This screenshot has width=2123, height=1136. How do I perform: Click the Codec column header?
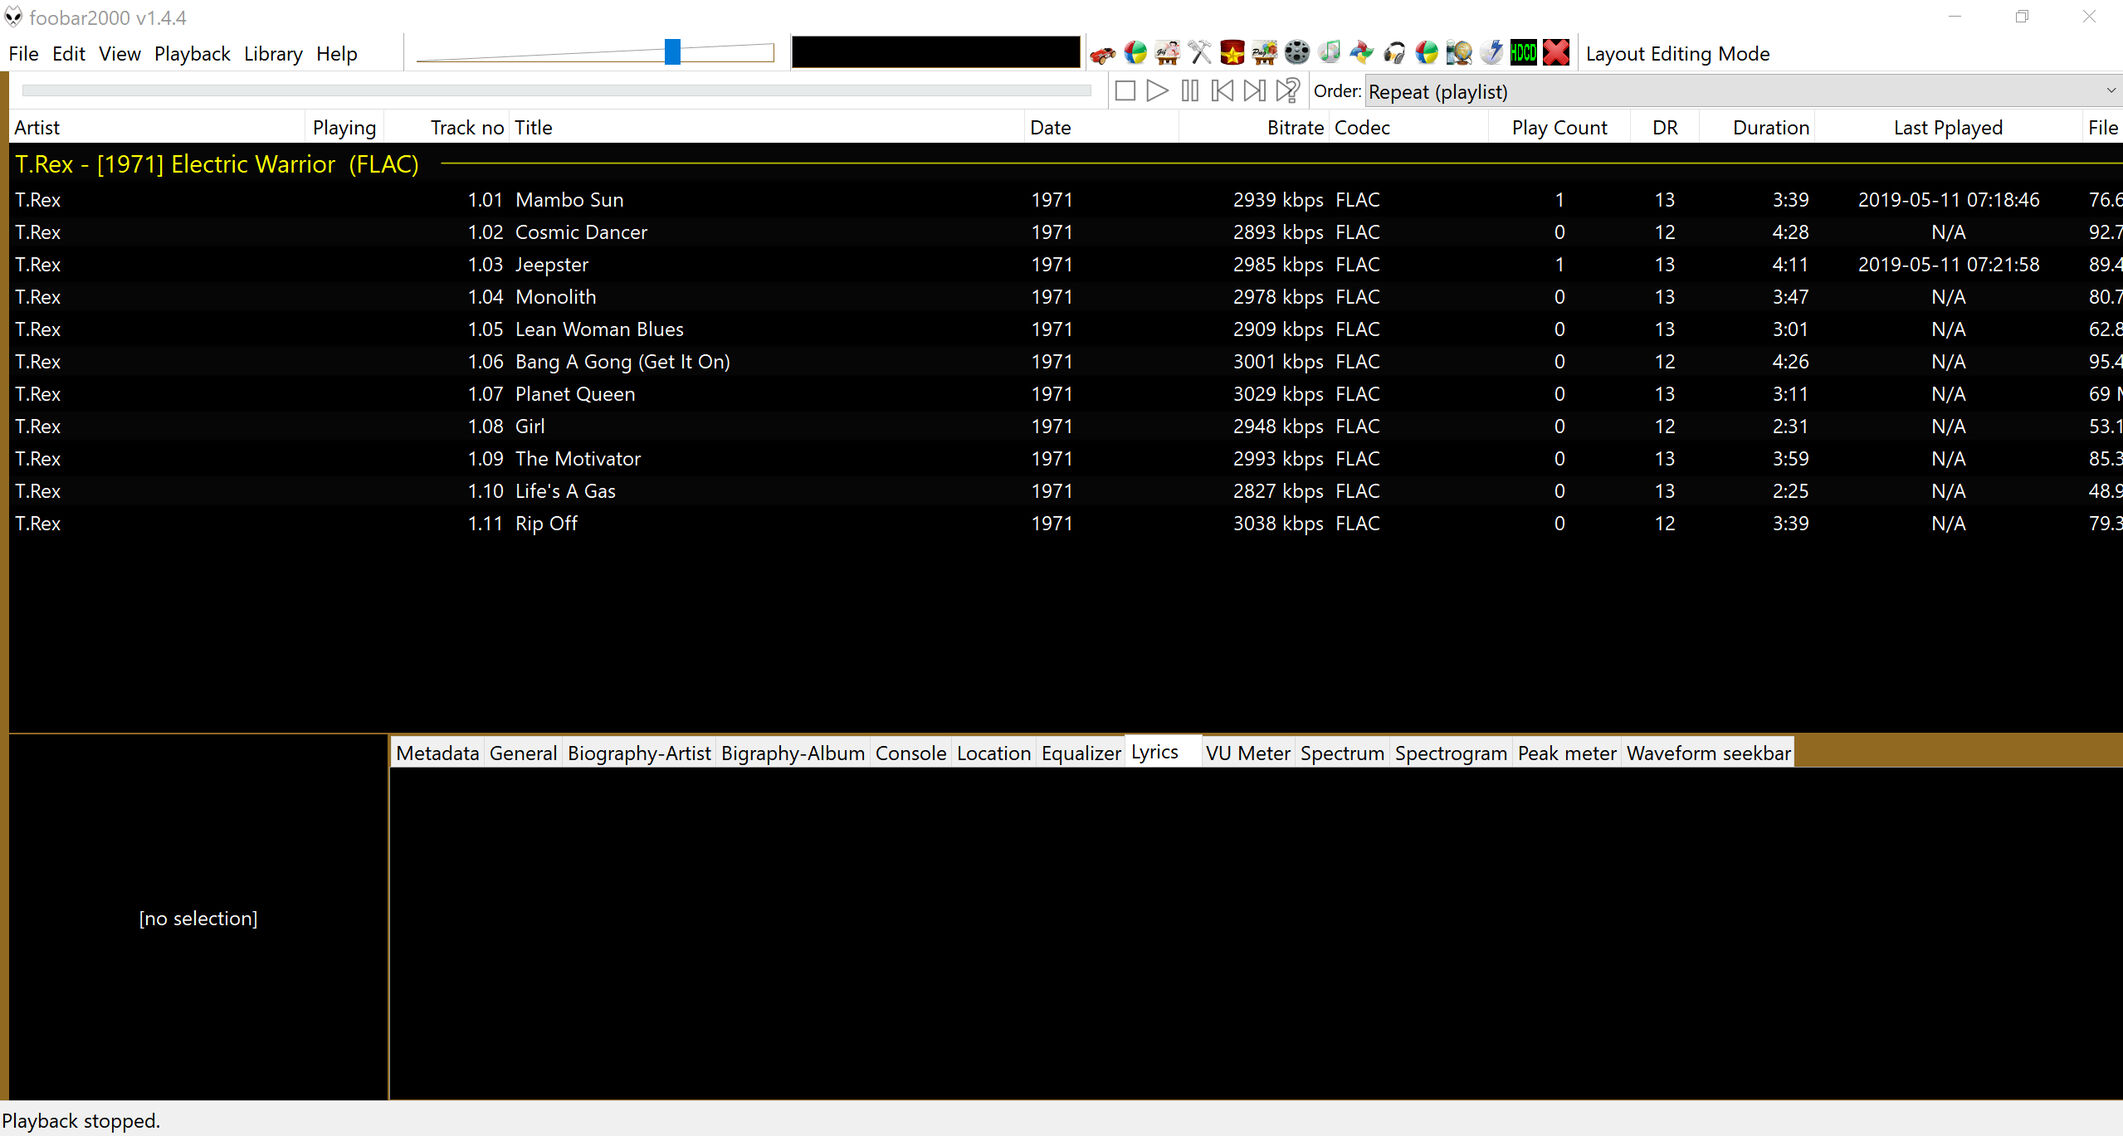click(1409, 127)
